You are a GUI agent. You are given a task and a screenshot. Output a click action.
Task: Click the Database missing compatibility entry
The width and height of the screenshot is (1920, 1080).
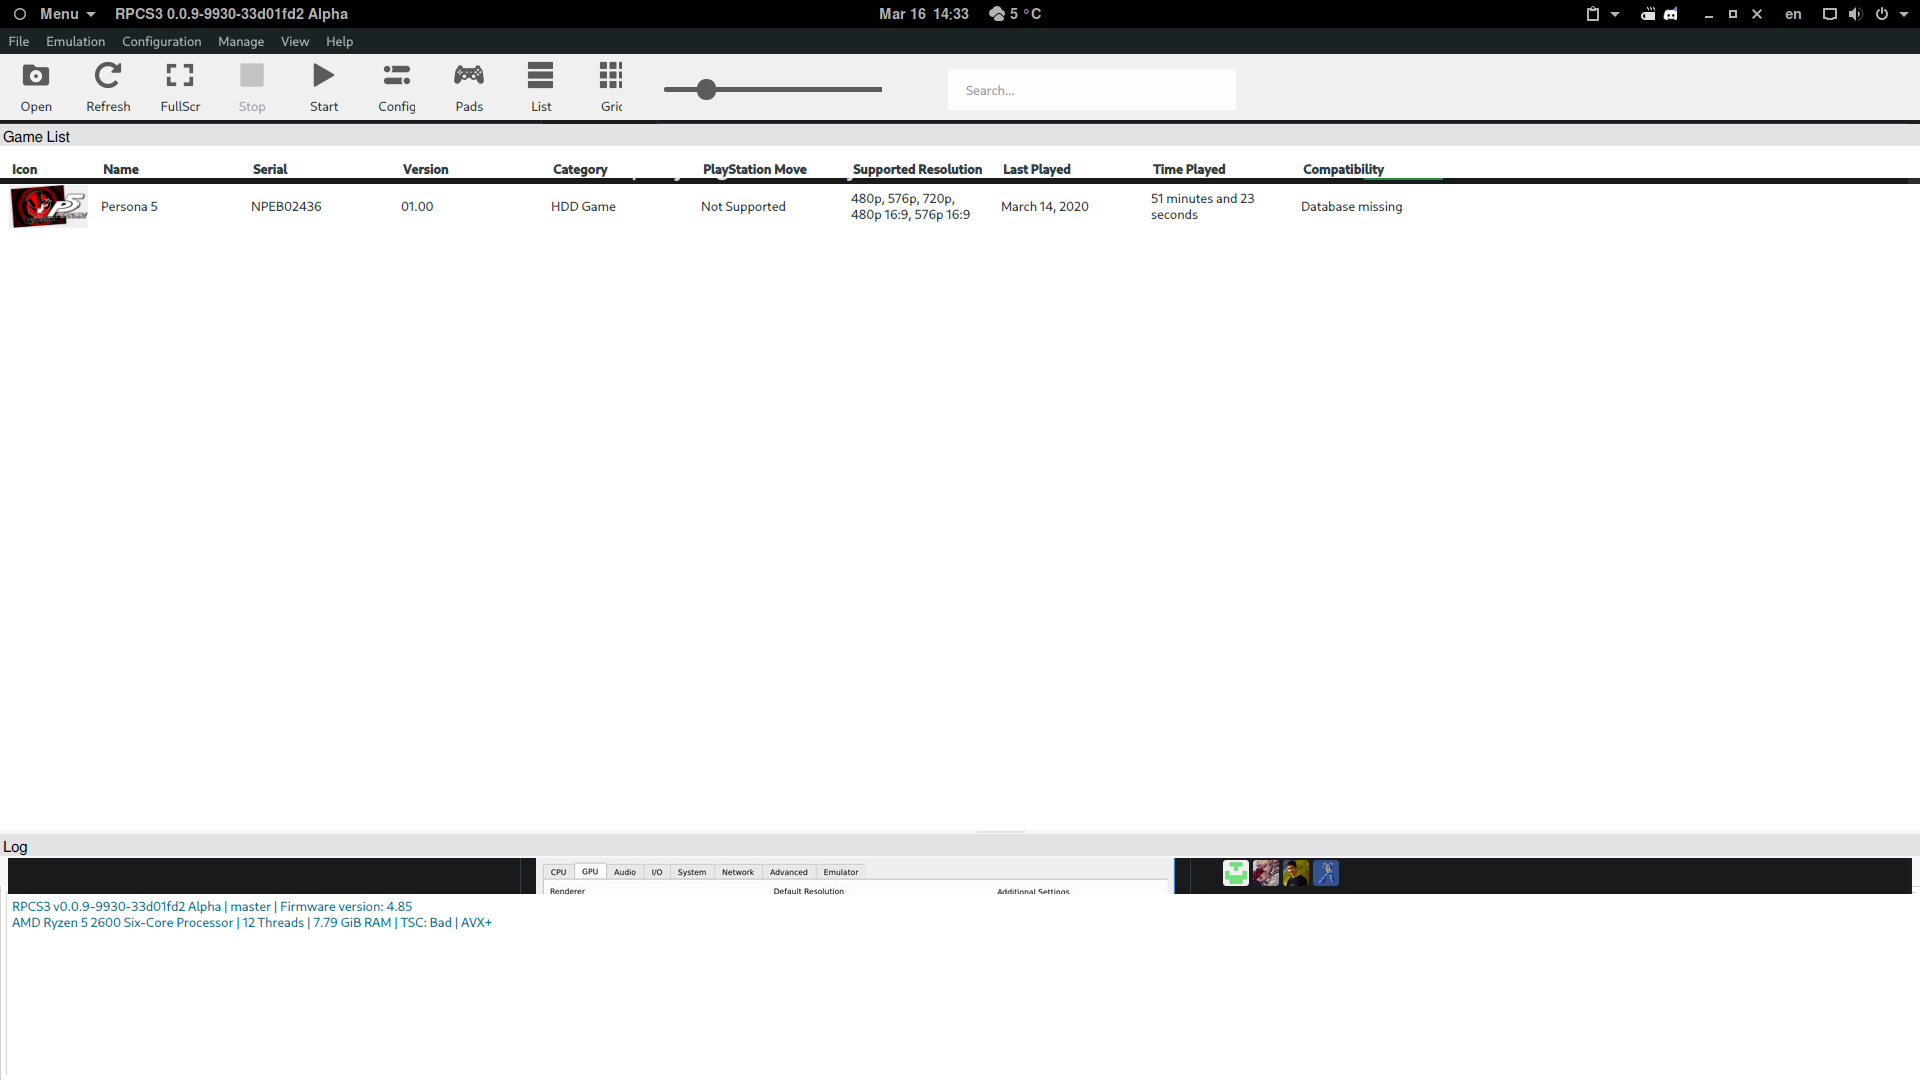(x=1351, y=206)
